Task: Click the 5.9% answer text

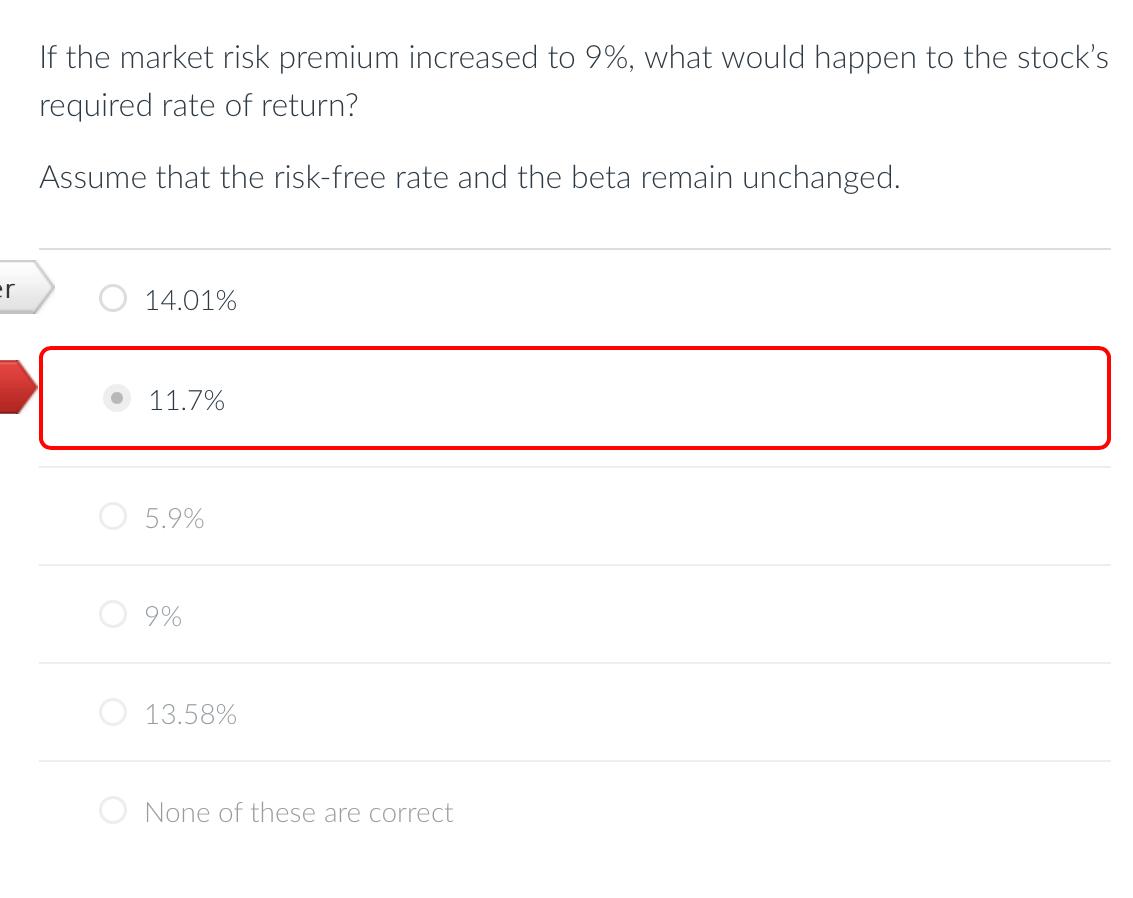Action: point(175,517)
